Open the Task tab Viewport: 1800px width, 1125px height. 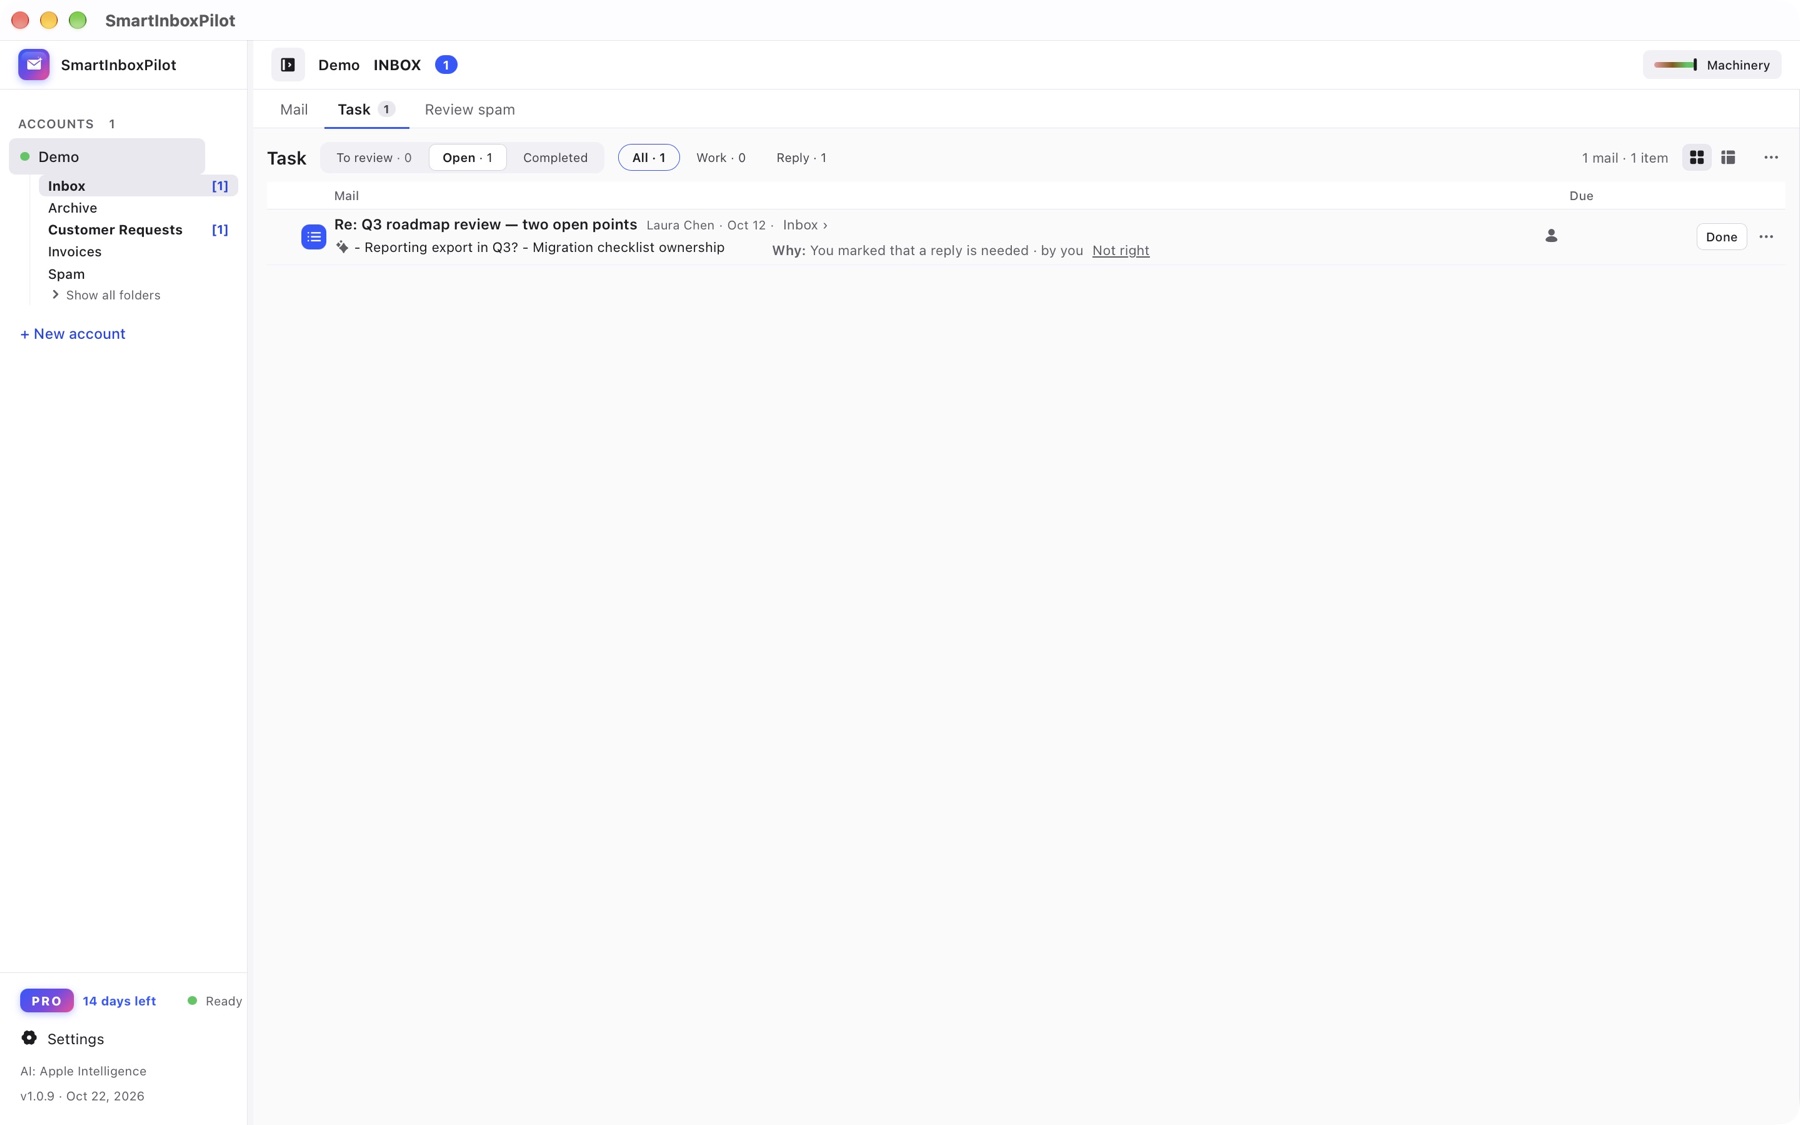(366, 110)
